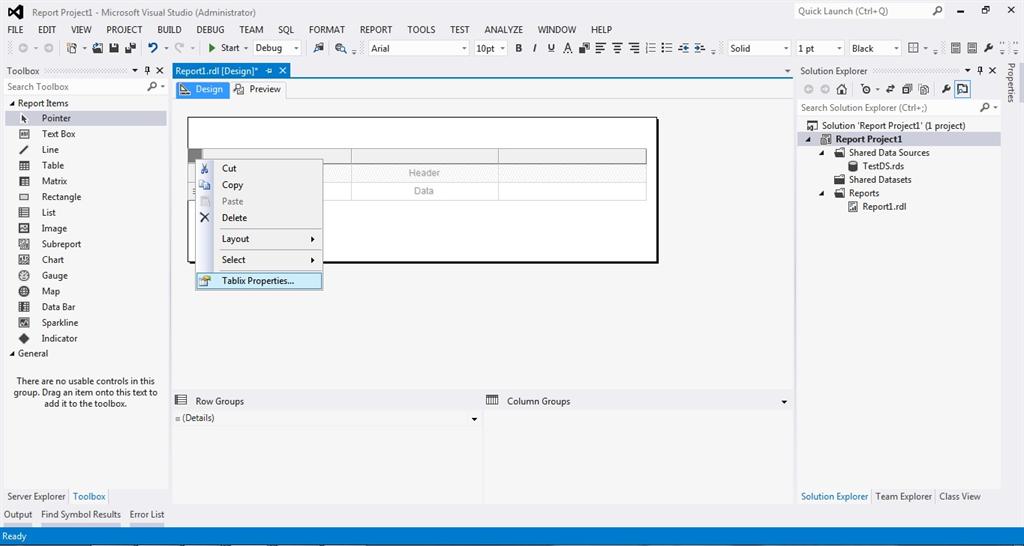Image resolution: width=1024 pixels, height=546 pixels.
Task: Click the Save (single floppy disk) toolbar icon
Action: pyautogui.click(x=114, y=48)
